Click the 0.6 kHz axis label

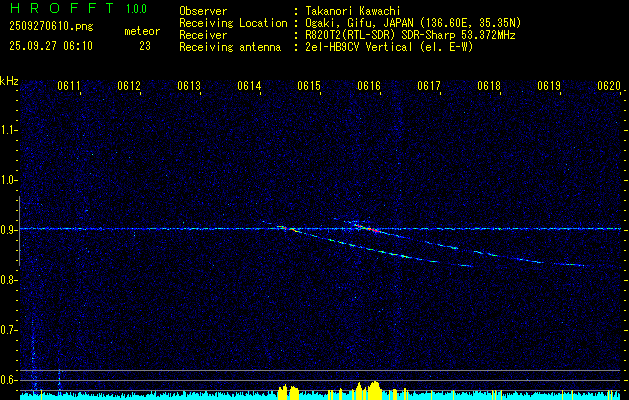tap(8, 380)
